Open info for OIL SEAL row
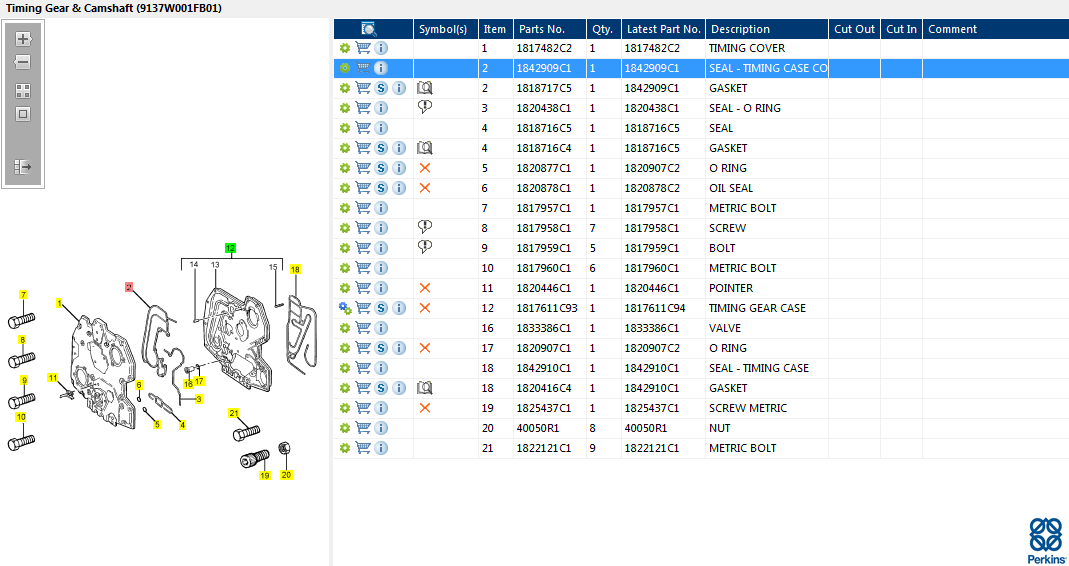This screenshot has height=566, width=1069. [400, 188]
